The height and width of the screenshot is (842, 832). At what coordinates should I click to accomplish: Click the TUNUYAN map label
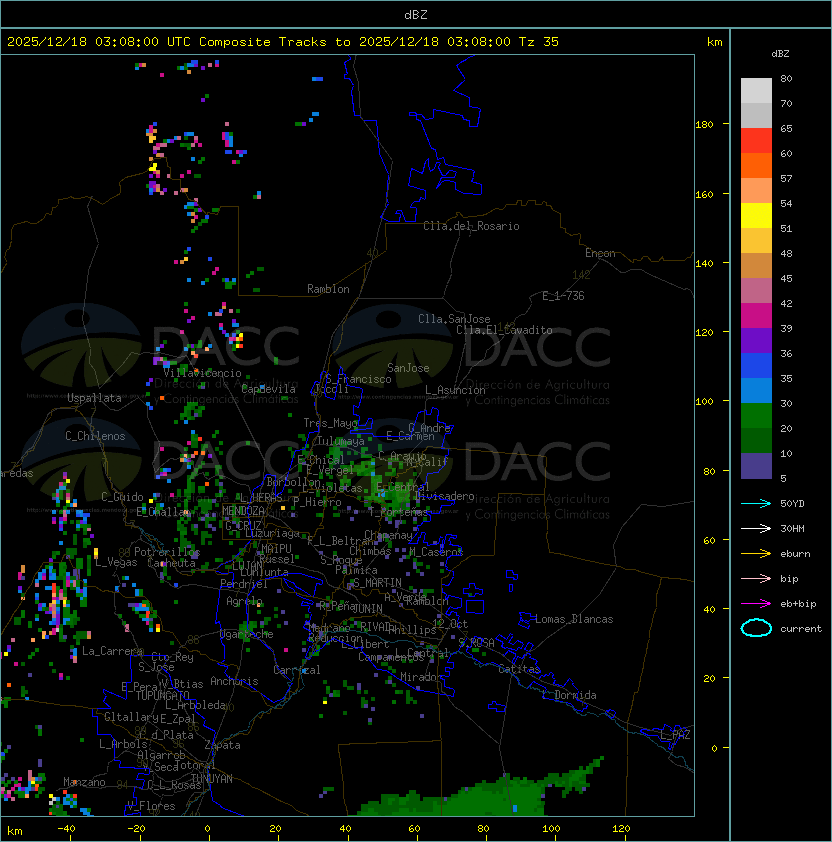[212, 779]
